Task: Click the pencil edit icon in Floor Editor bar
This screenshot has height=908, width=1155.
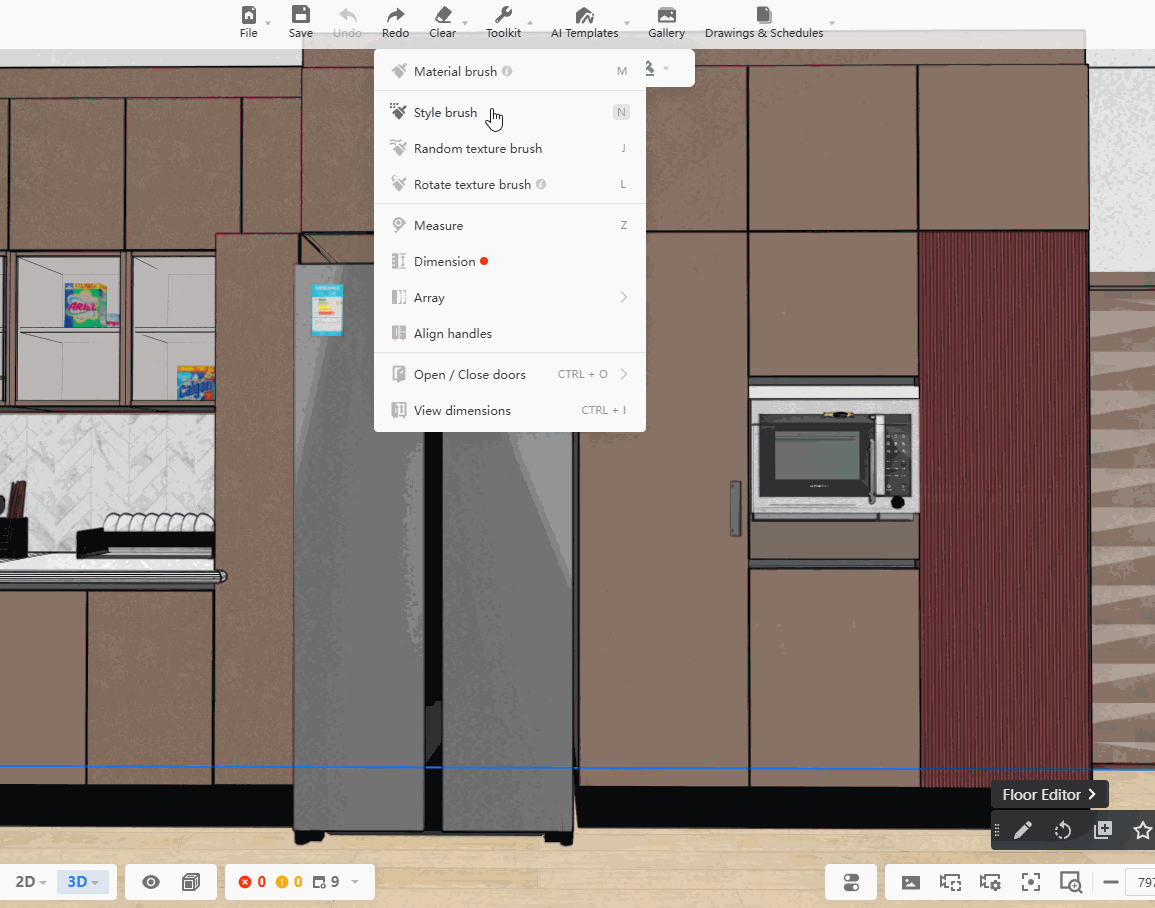Action: click(x=1022, y=830)
